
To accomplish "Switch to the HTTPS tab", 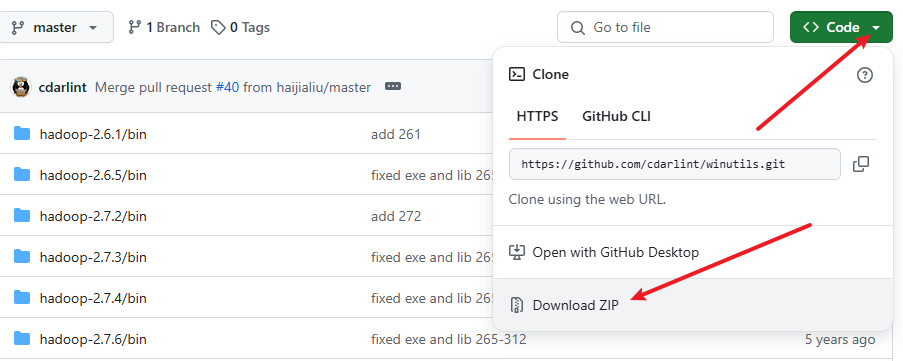I will pyautogui.click(x=537, y=116).
